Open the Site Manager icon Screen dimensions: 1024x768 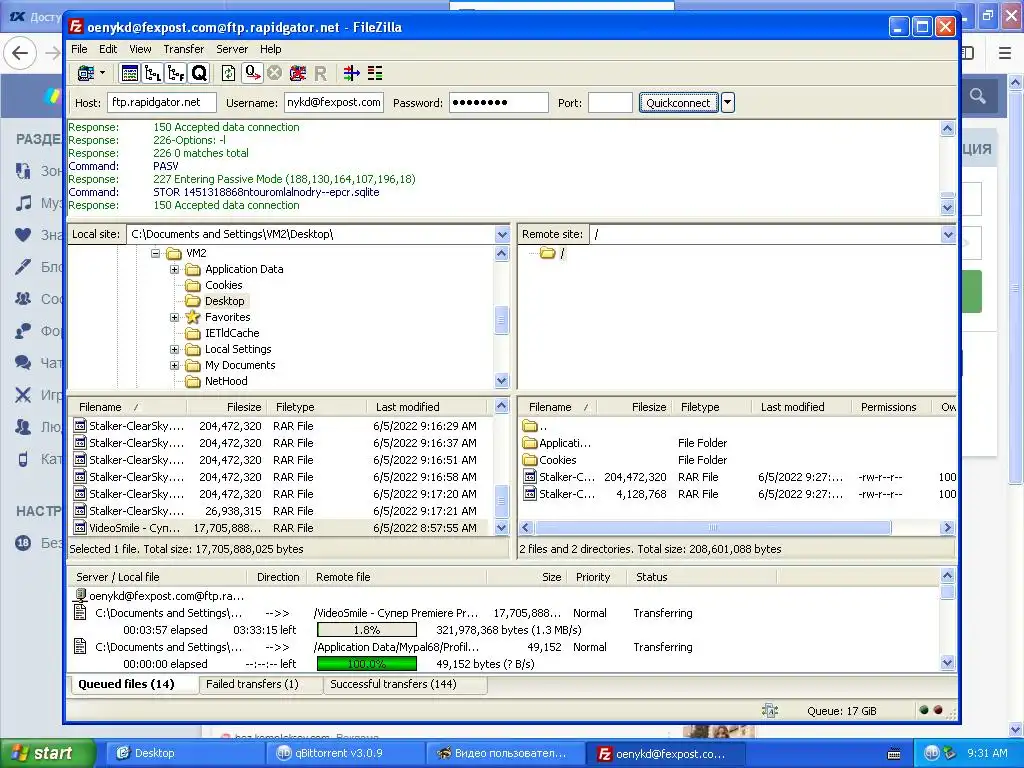point(86,73)
